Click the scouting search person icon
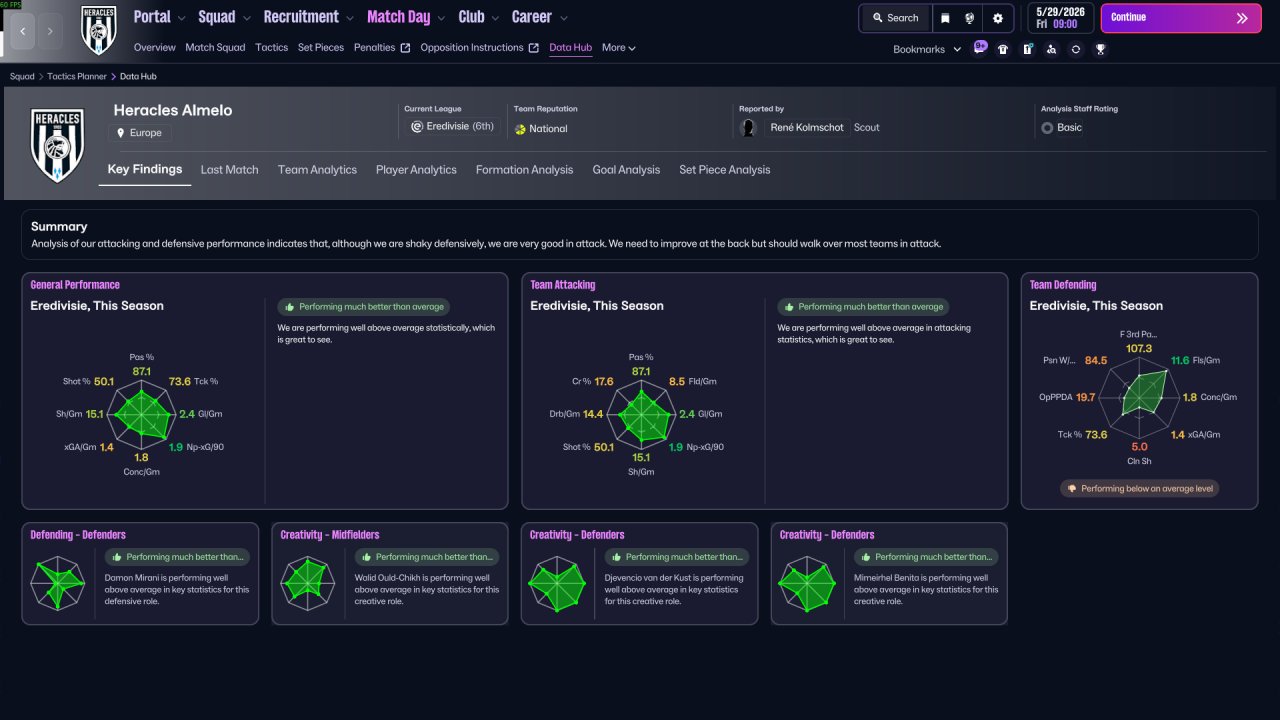Screen dimensions: 1280x720 pos(1051,49)
